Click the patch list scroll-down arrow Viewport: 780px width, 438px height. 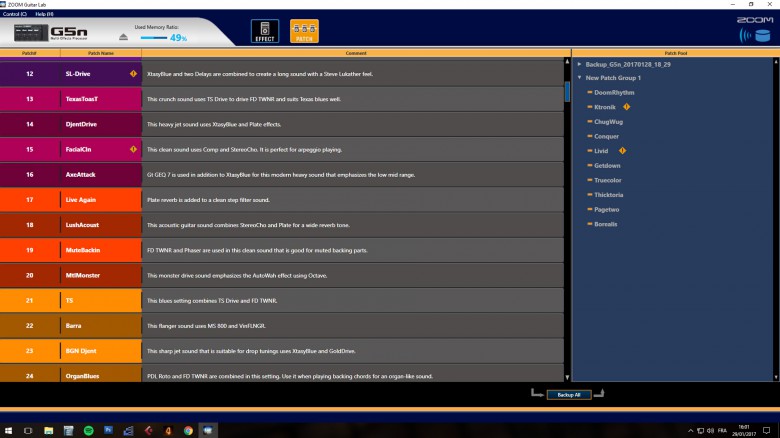coord(567,378)
